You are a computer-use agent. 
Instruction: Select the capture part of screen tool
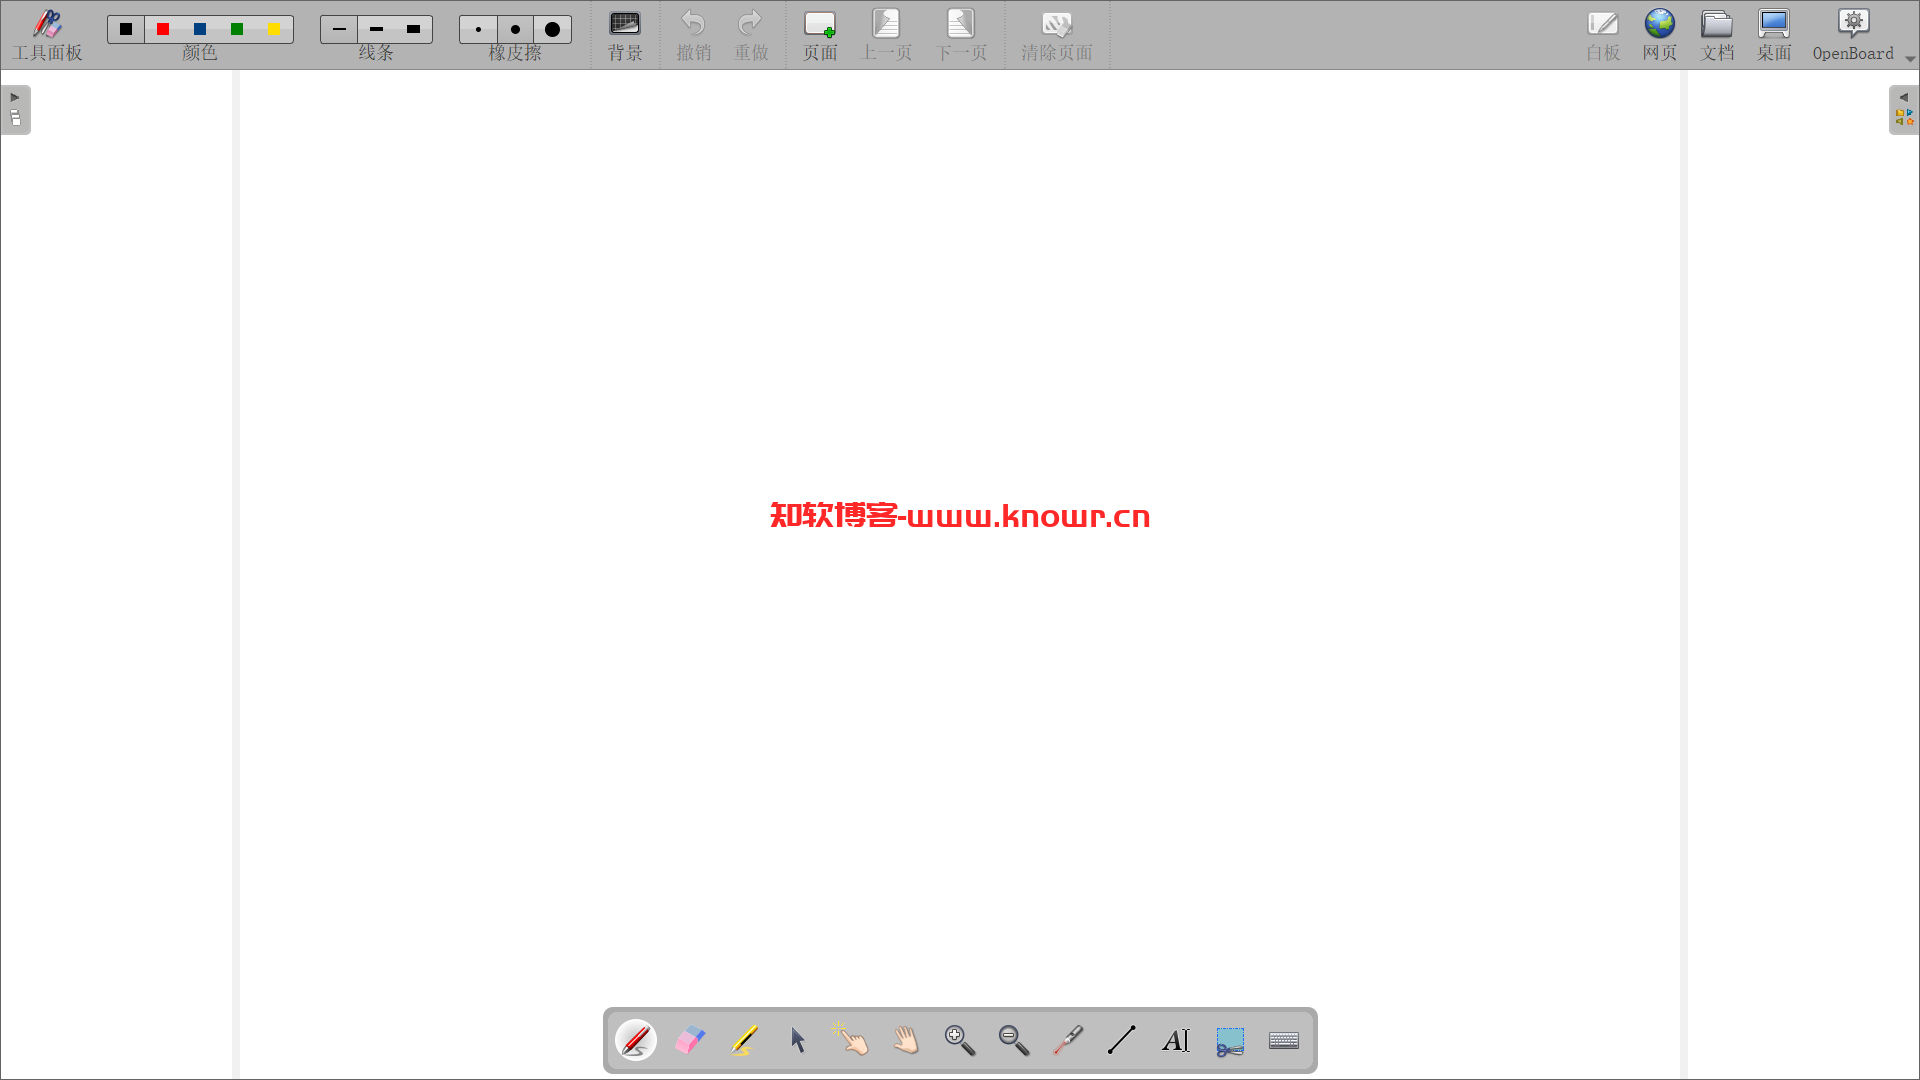click(x=1230, y=1040)
